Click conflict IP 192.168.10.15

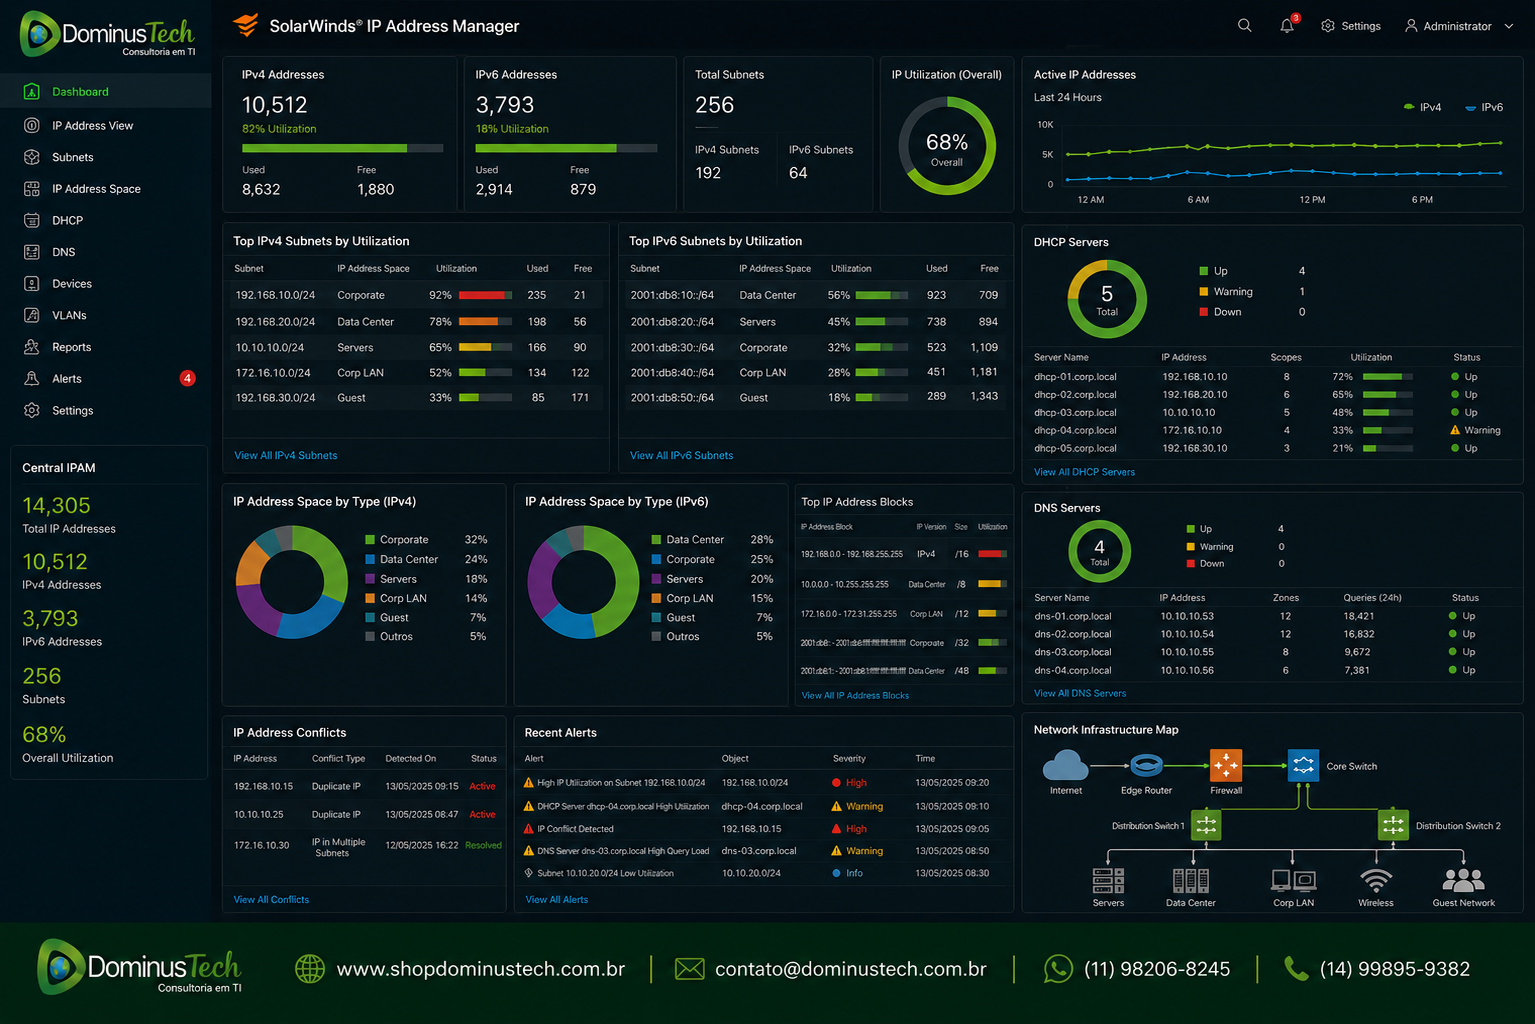coord(263,786)
